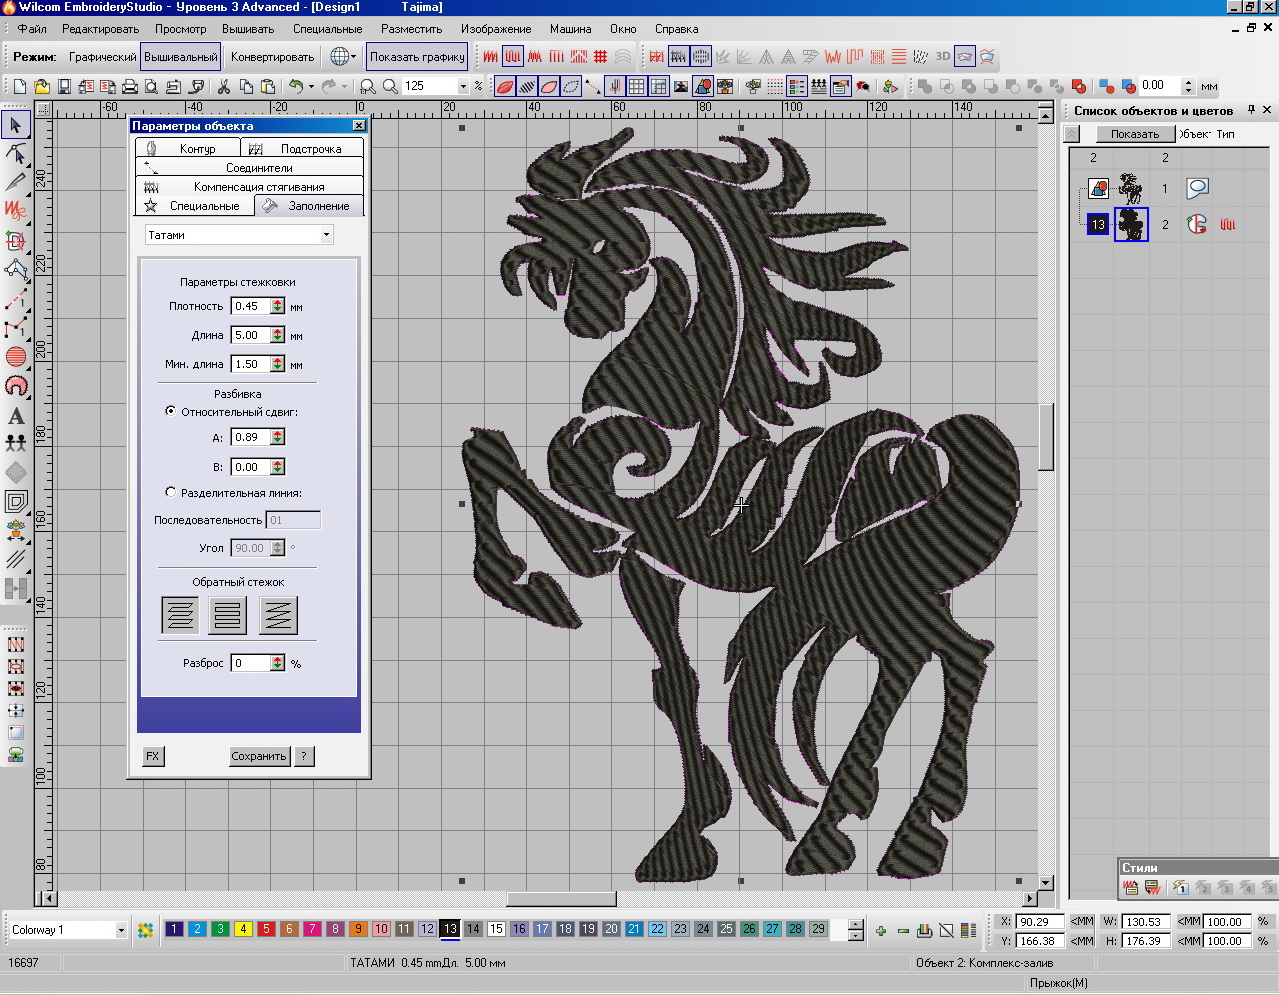
Task: Click the 'Показать' button in object list
Action: click(1134, 134)
